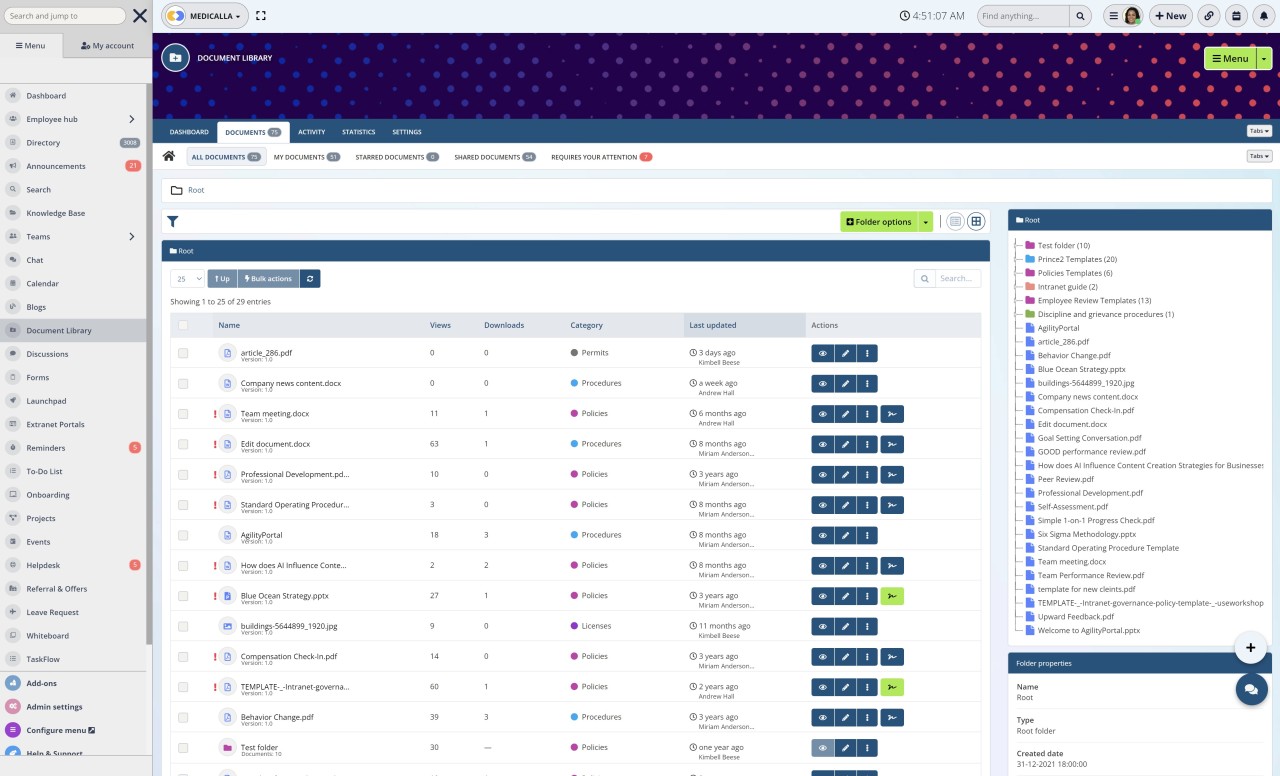Click the link icon next to New button
This screenshot has height=776, width=1280.
pyautogui.click(x=1210, y=15)
